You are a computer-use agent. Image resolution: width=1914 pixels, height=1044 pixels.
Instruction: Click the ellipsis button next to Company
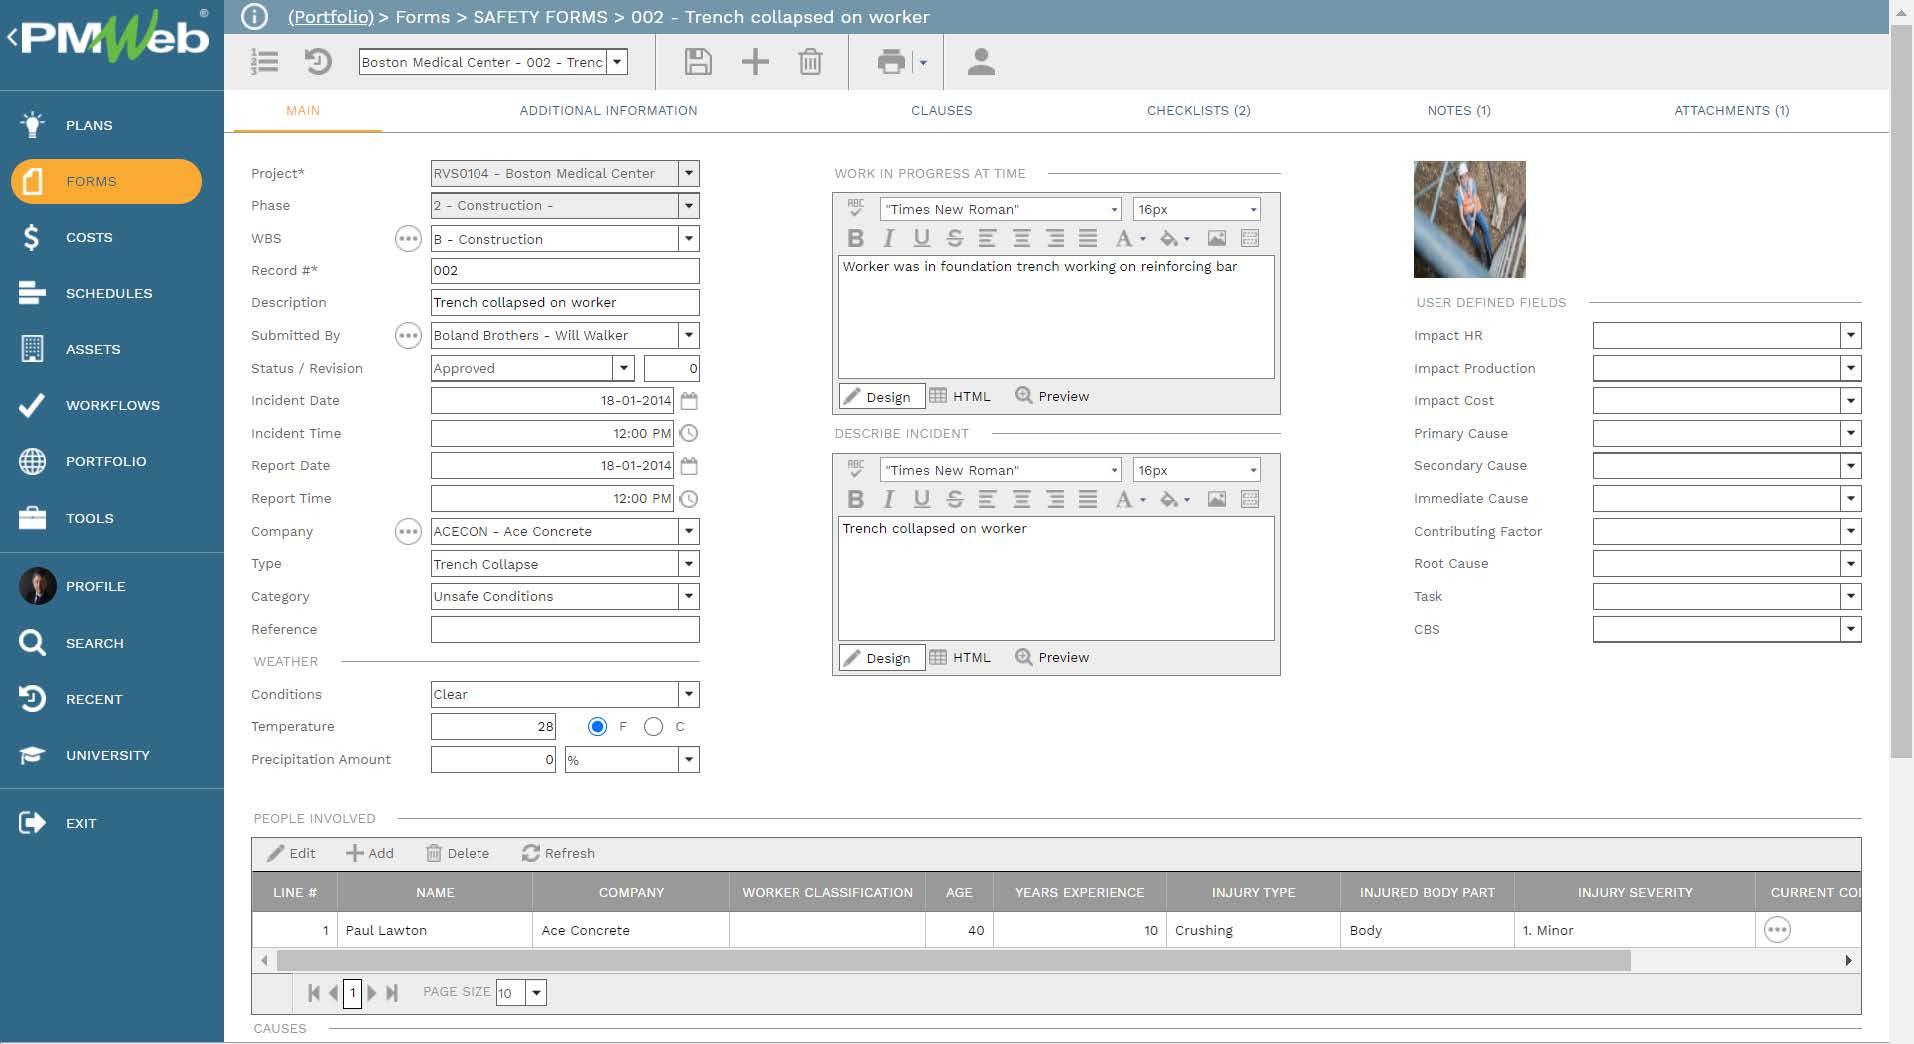click(408, 532)
